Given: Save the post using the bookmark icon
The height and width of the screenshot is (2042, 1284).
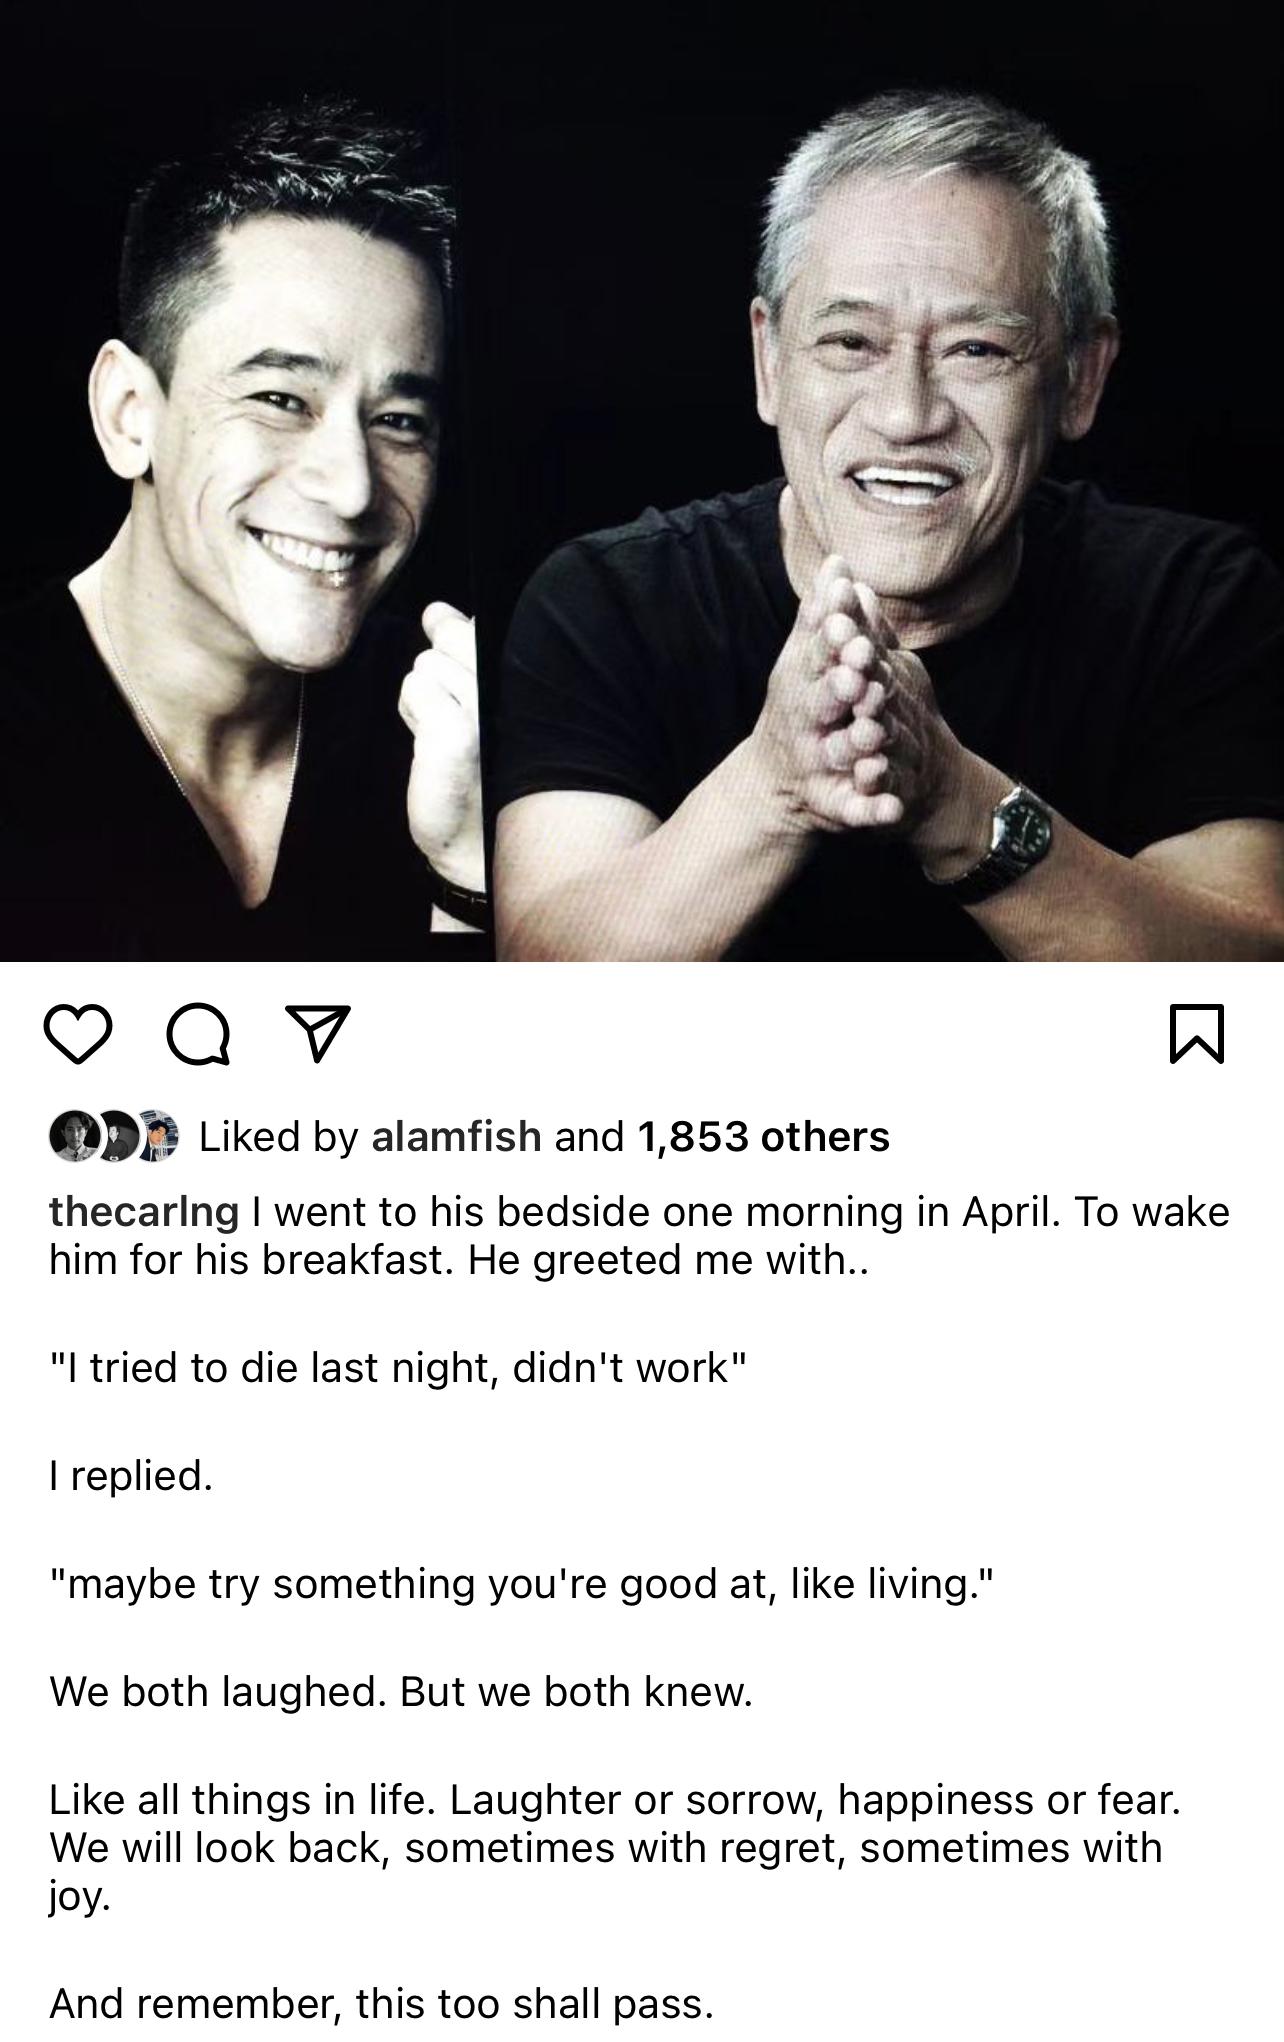Looking at the screenshot, I should click(x=1196, y=1034).
